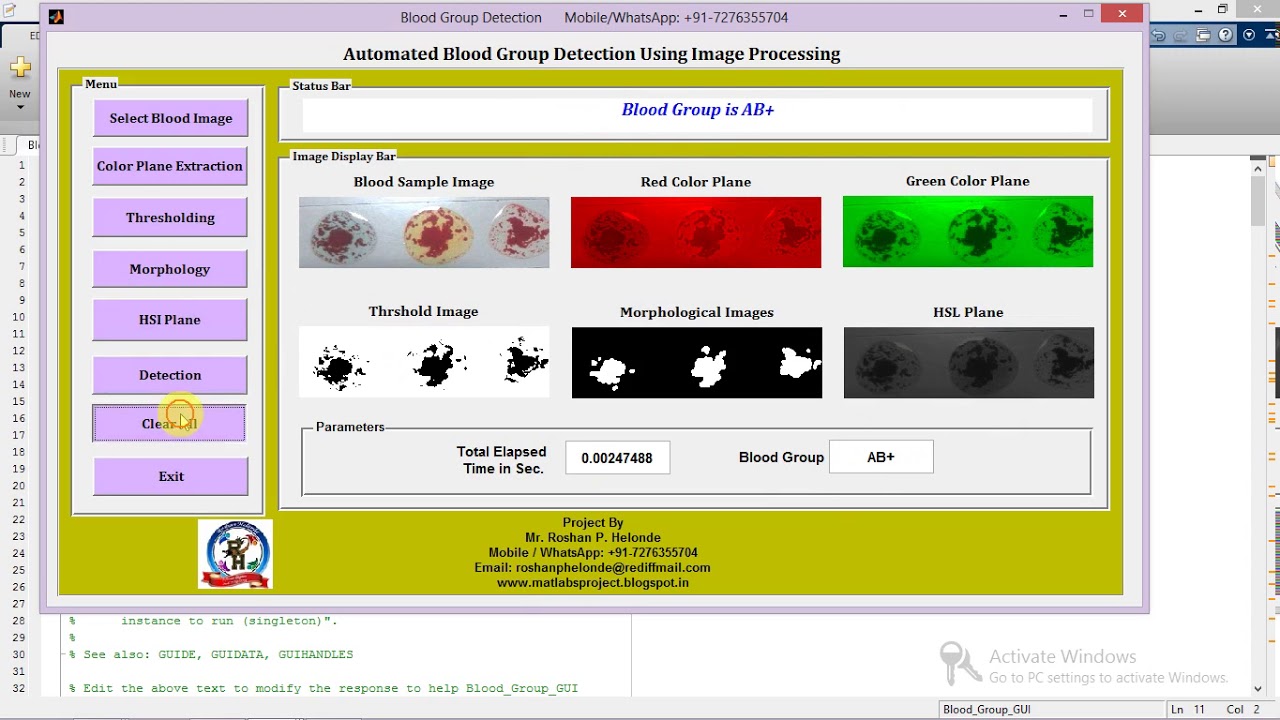Screen dimensions: 1280x720
Task: Minimize the Blood Group Detection window
Action: pos(1063,15)
